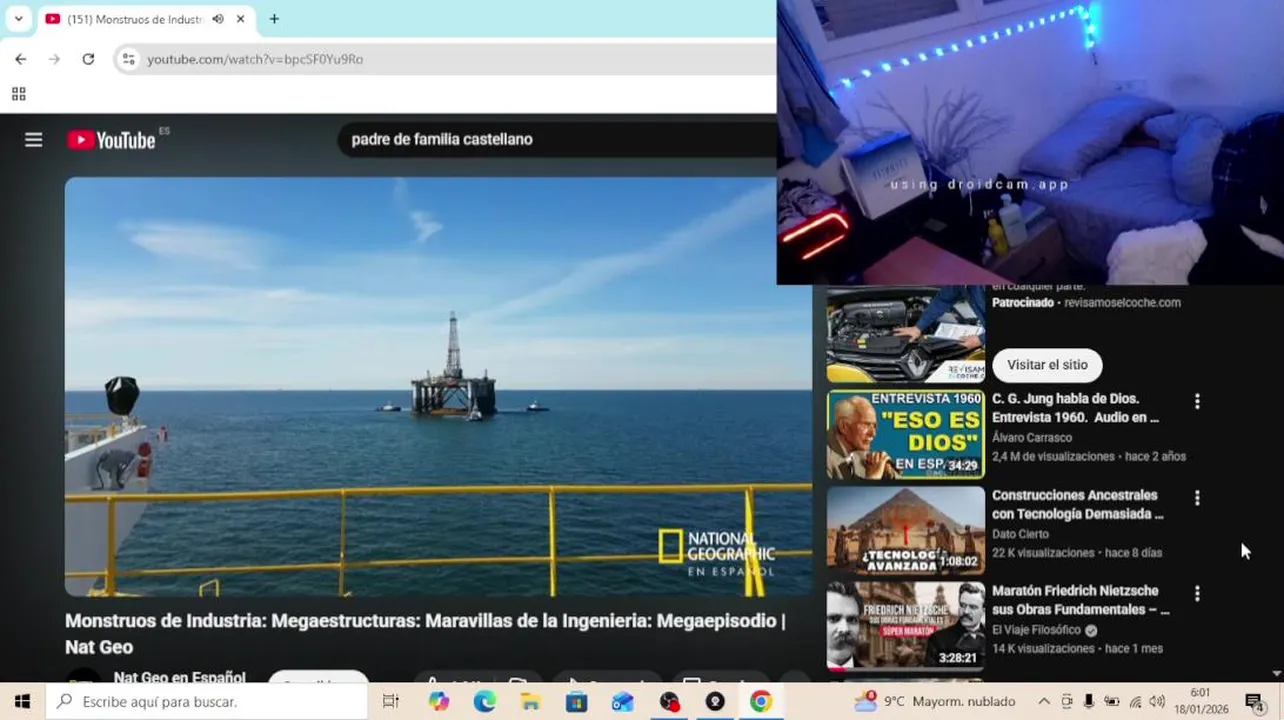Click the main video player
Image resolution: width=1284 pixels, height=720 pixels.
438,387
